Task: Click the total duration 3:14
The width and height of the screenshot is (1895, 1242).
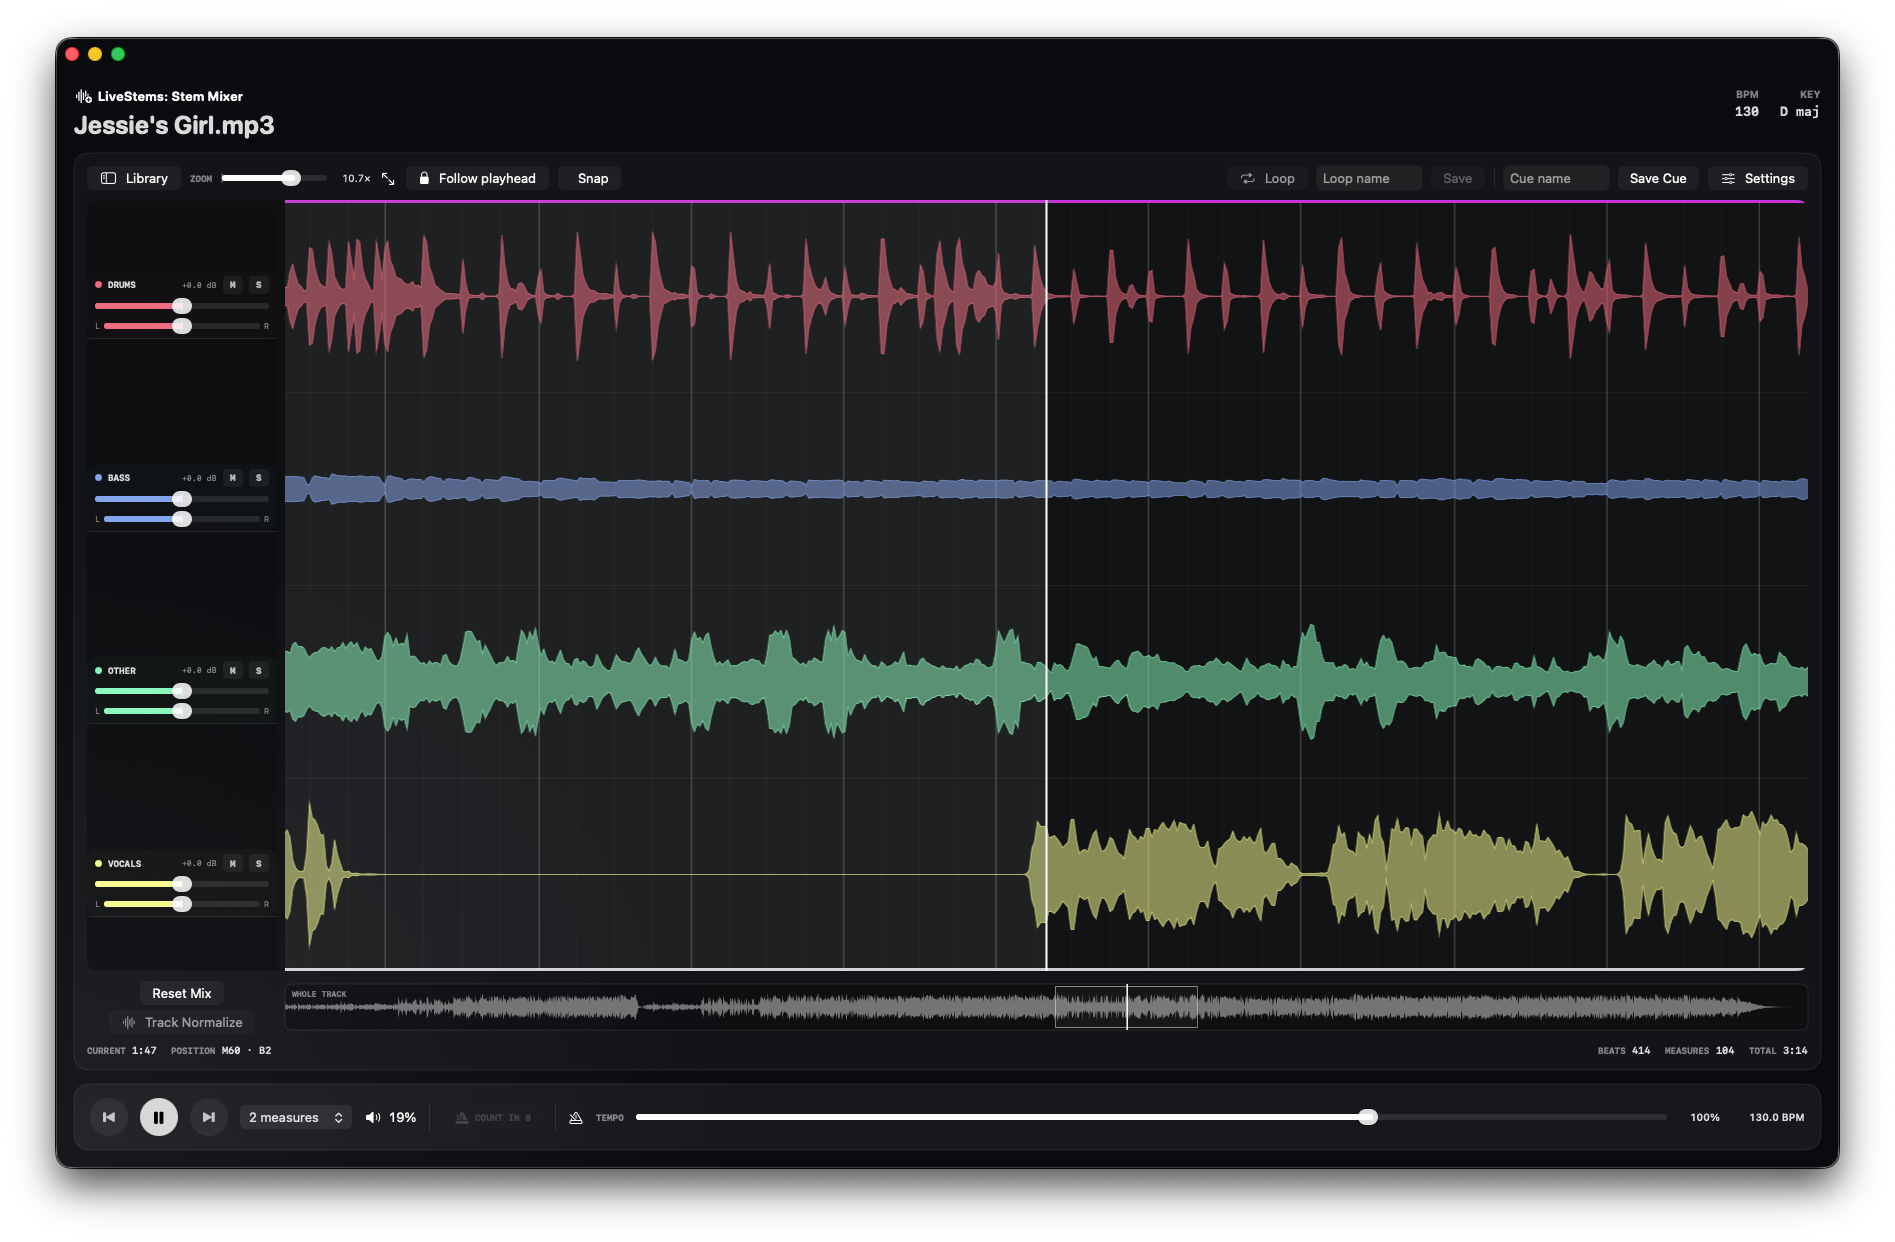Action: (1795, 1051)
